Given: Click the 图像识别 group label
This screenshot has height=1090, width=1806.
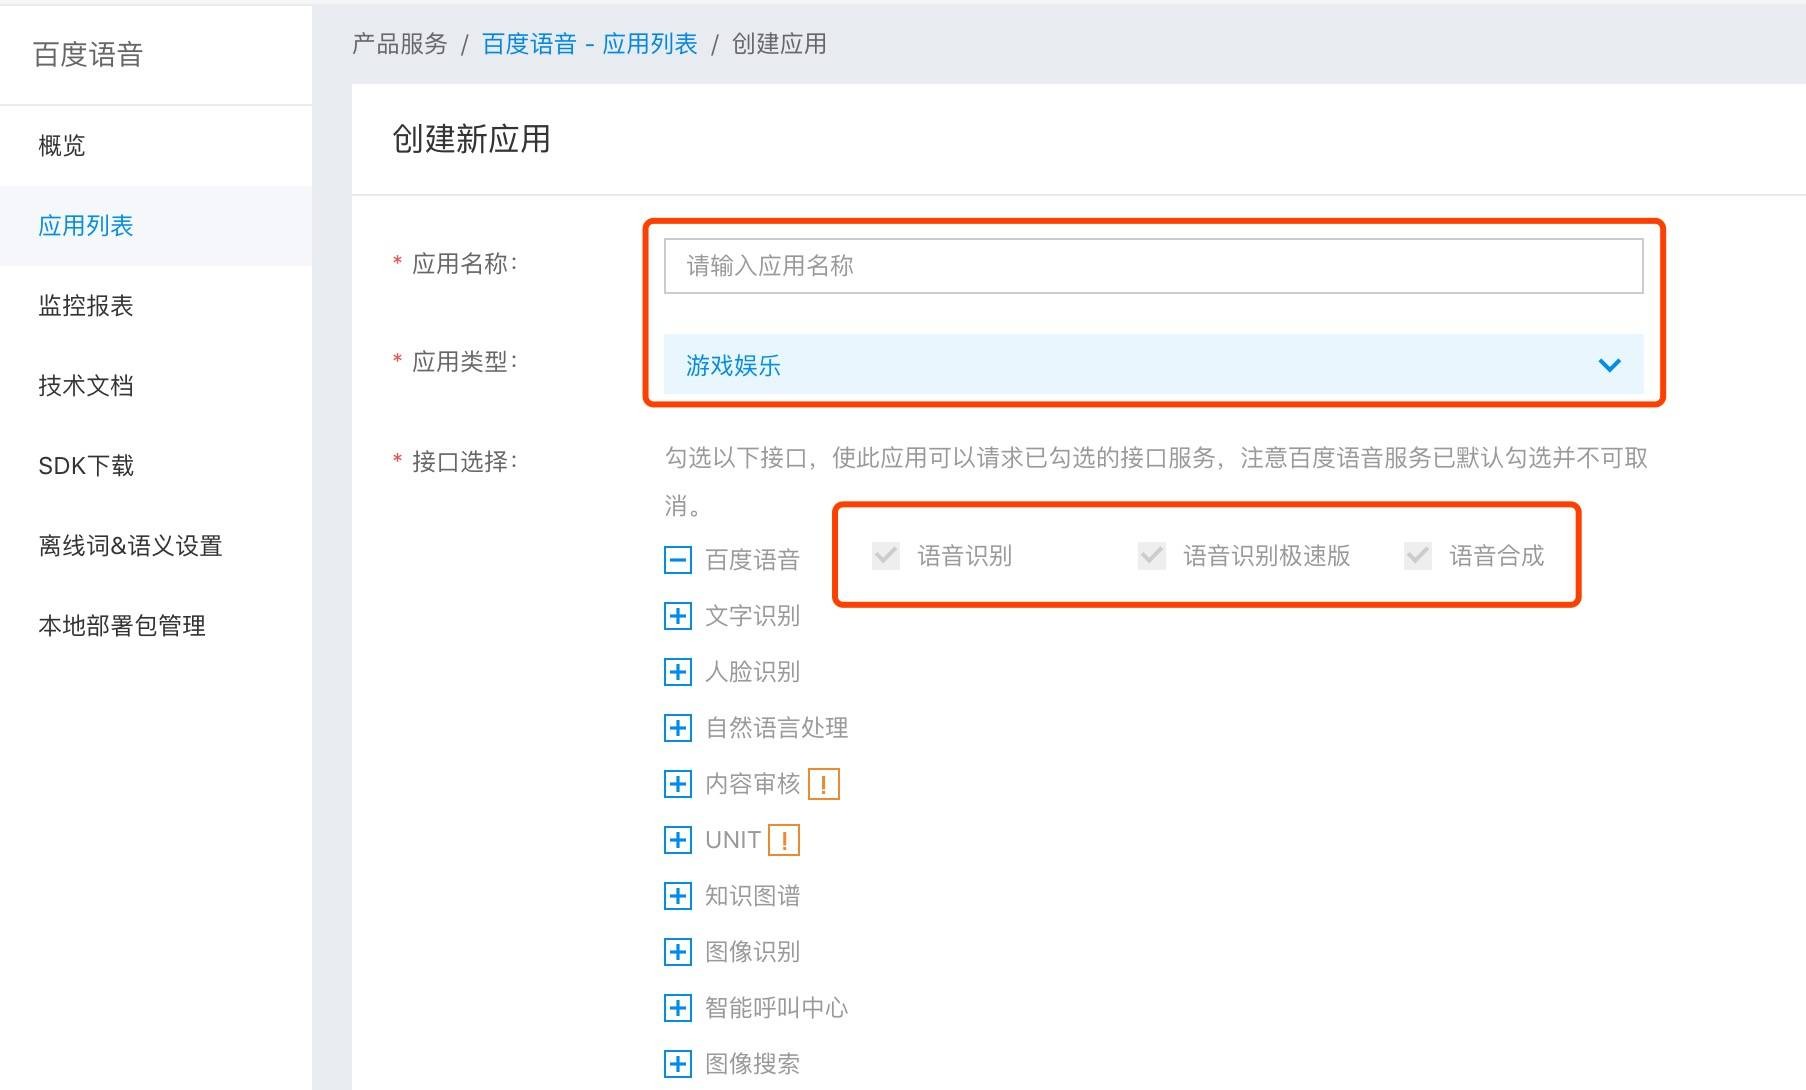Looking at the screenshot, I should (752, 951).
